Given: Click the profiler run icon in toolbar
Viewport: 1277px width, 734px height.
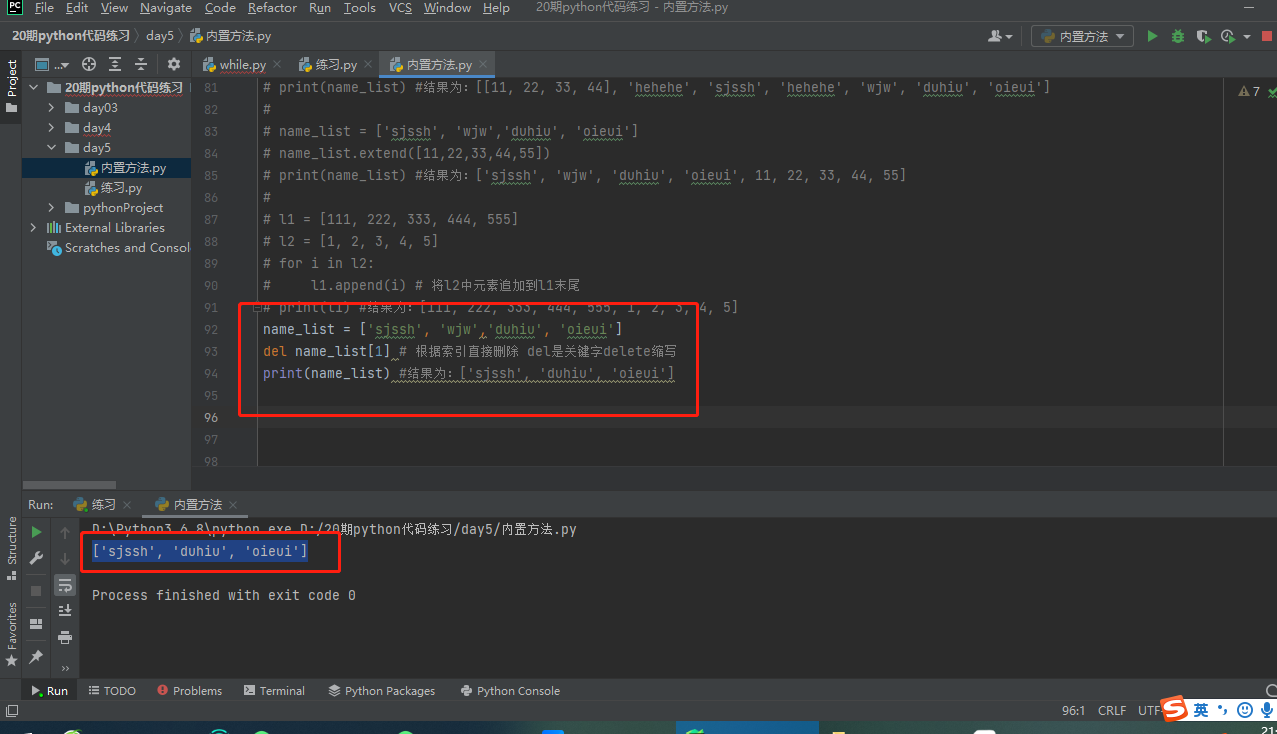Looking at the screenshot, I should tap(1229, 36).
